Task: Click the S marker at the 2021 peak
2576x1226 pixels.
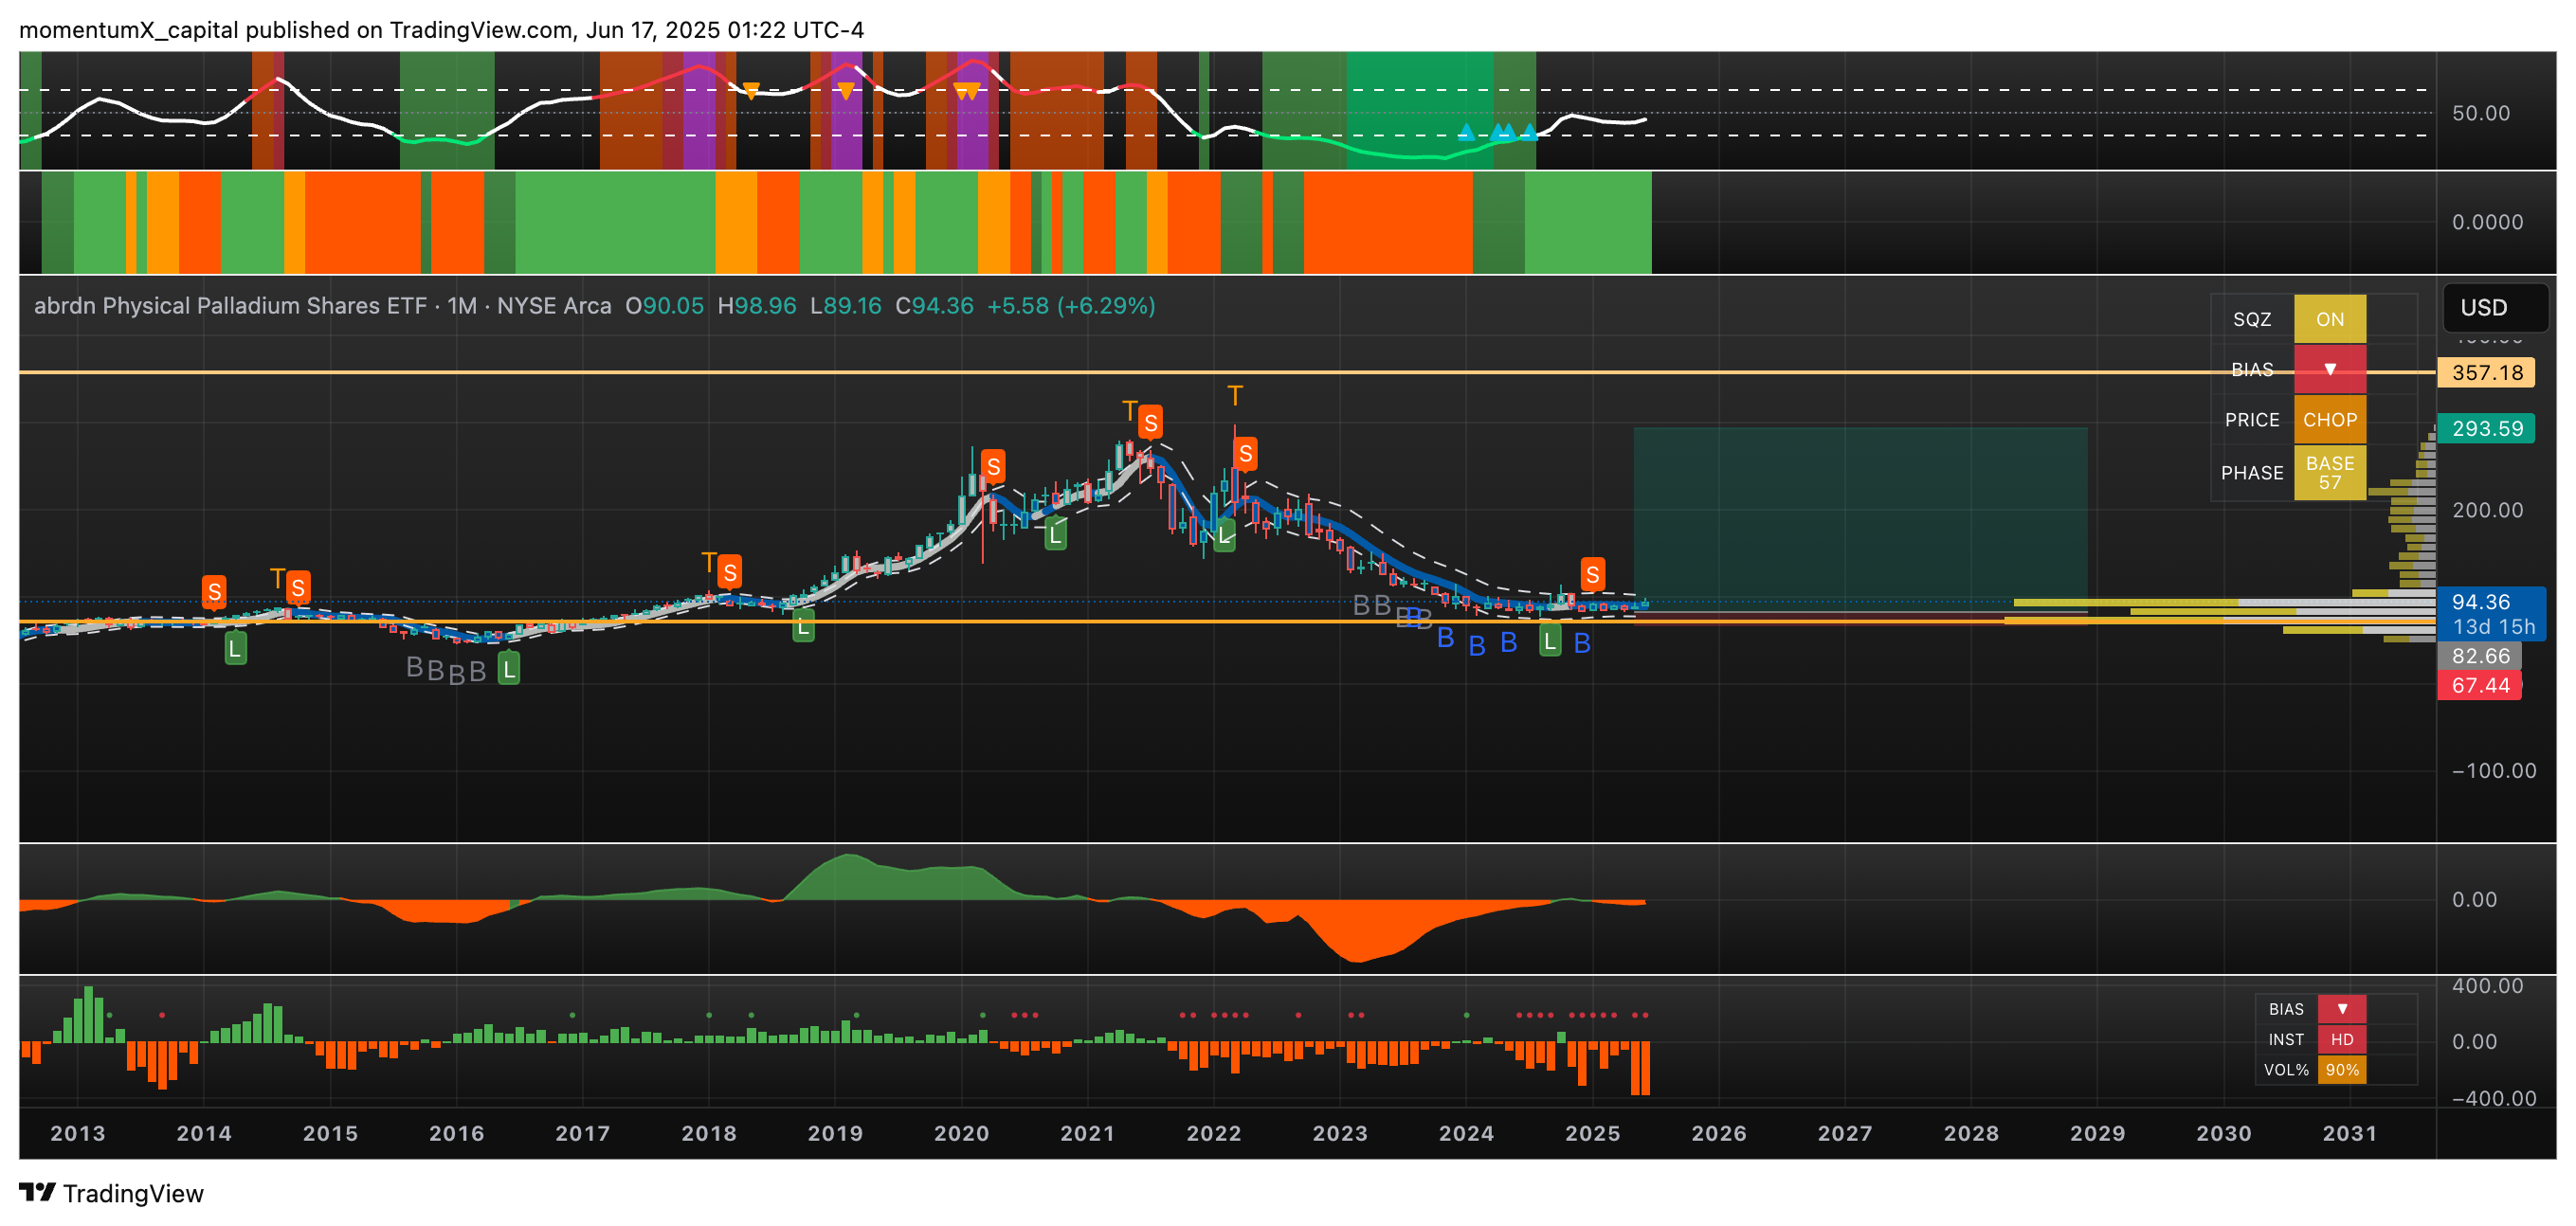Action: [x=1150, y=423]
